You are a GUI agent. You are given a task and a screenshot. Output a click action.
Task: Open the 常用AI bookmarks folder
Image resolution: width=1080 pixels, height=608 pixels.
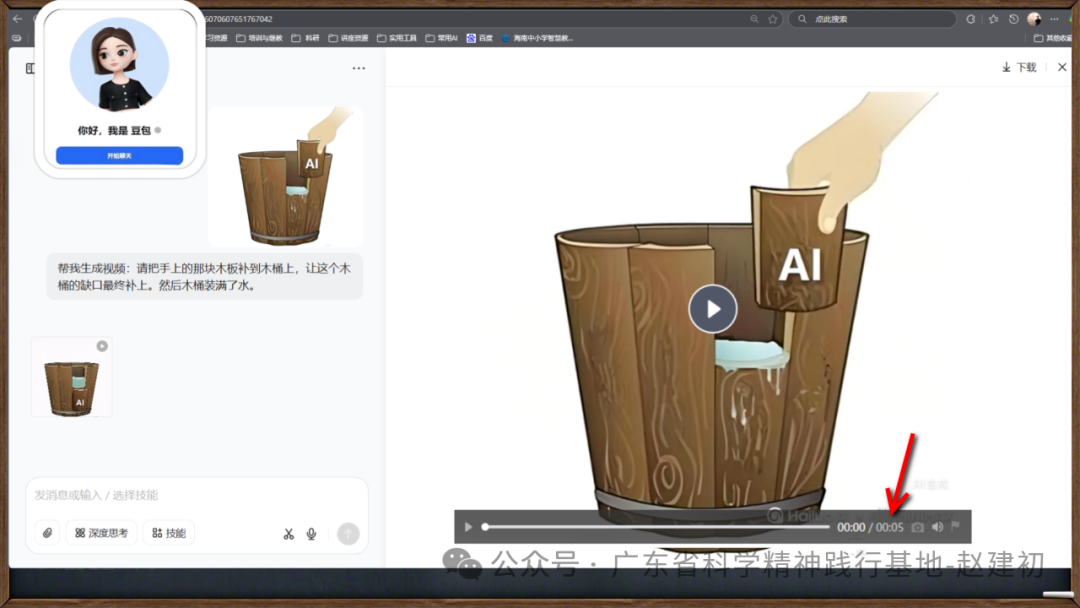point(441,38)
